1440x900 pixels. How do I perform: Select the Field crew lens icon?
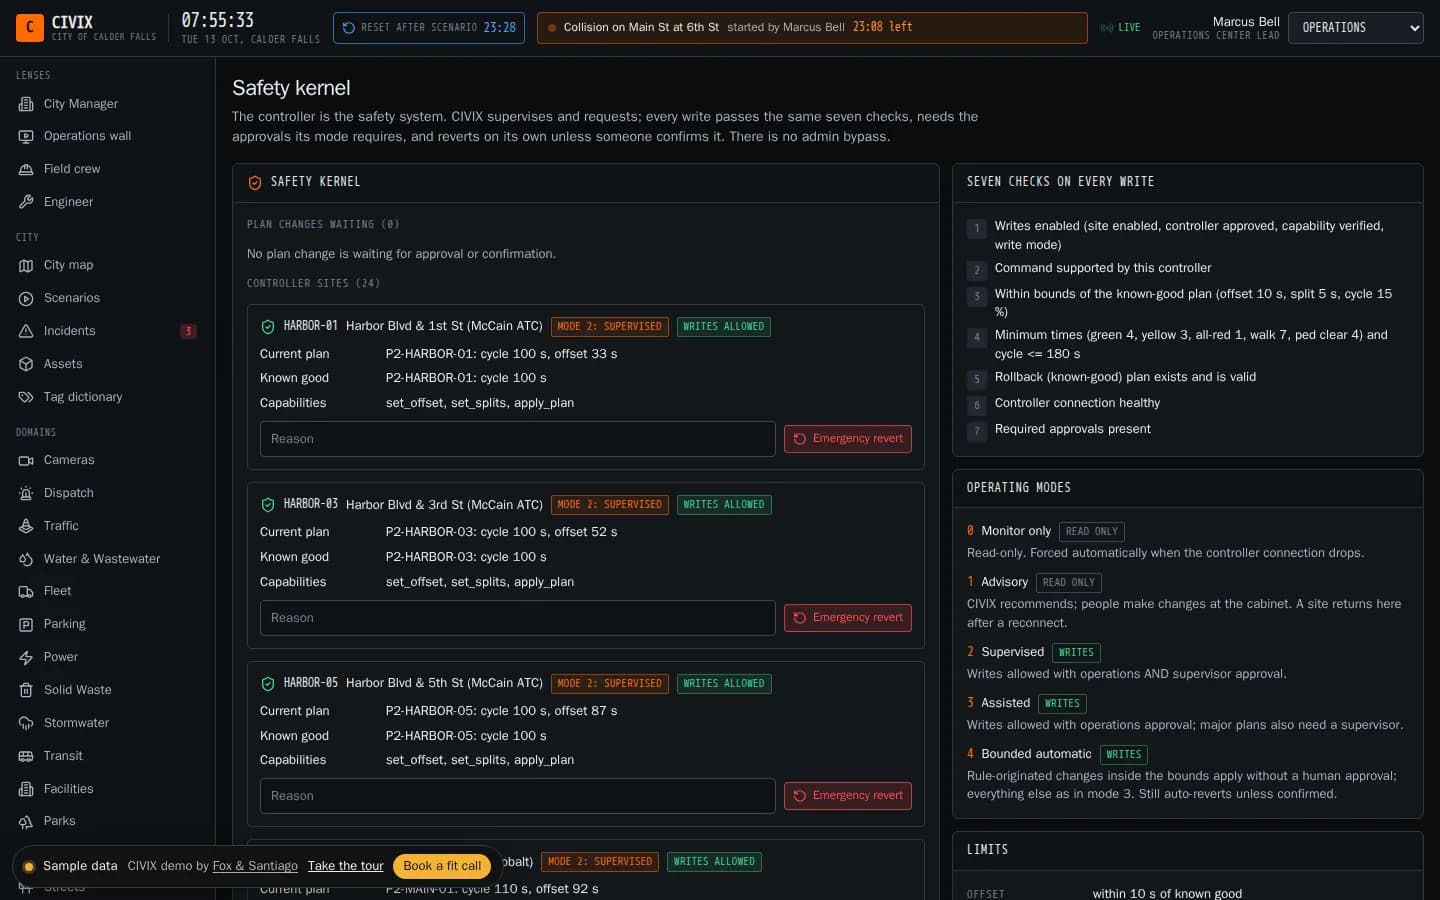pos(26,170)
